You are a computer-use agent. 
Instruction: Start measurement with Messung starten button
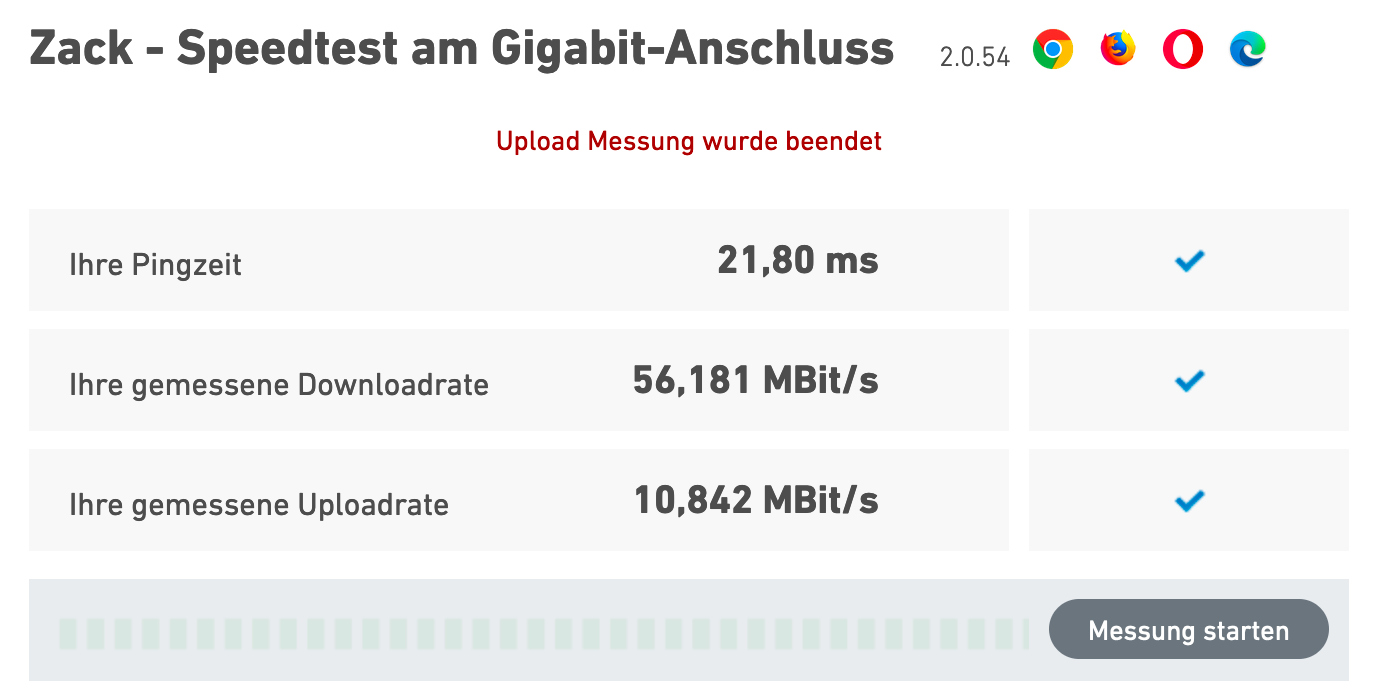(1188, 630)
